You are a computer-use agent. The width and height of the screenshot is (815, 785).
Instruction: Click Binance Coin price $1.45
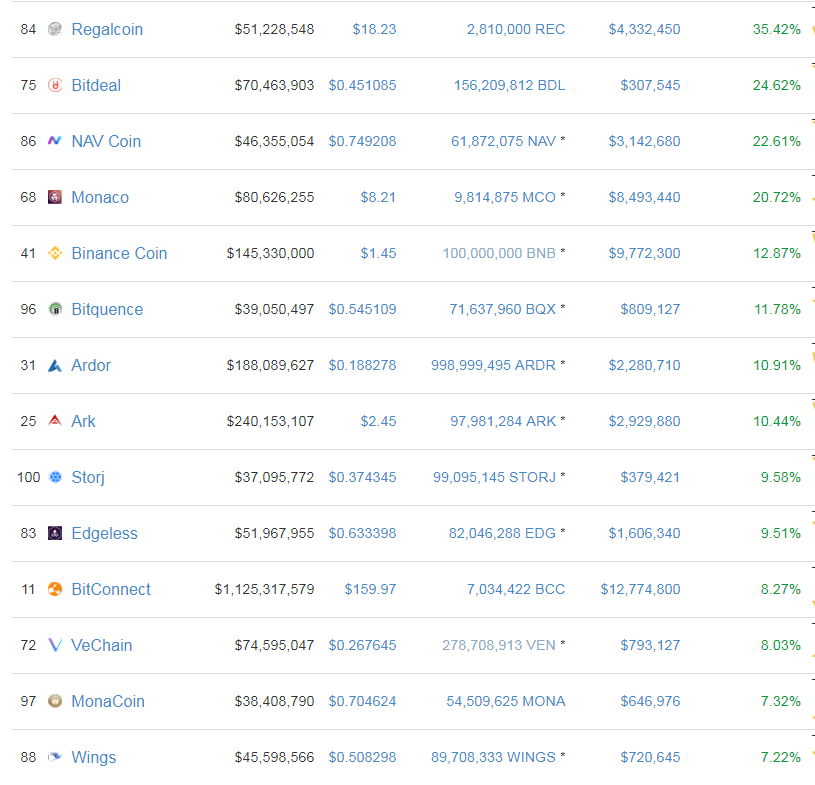[378, 253]
